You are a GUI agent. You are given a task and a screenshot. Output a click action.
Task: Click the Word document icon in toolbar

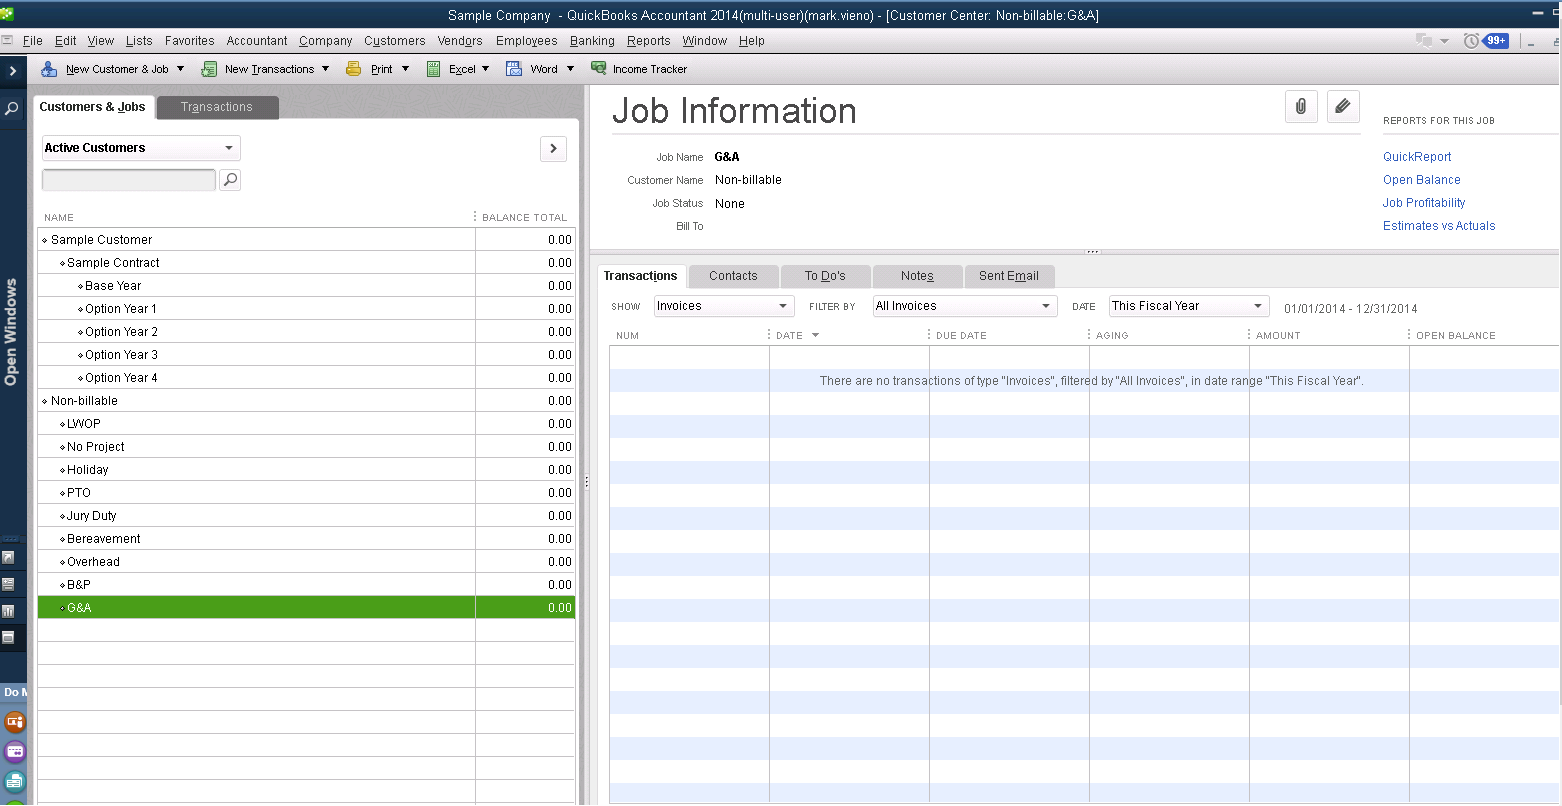[514, 69]
